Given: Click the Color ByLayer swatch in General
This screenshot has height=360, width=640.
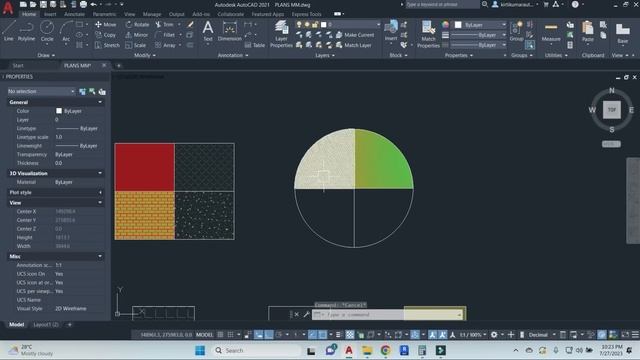Looking at the screenshot, I should coord(59,111).
